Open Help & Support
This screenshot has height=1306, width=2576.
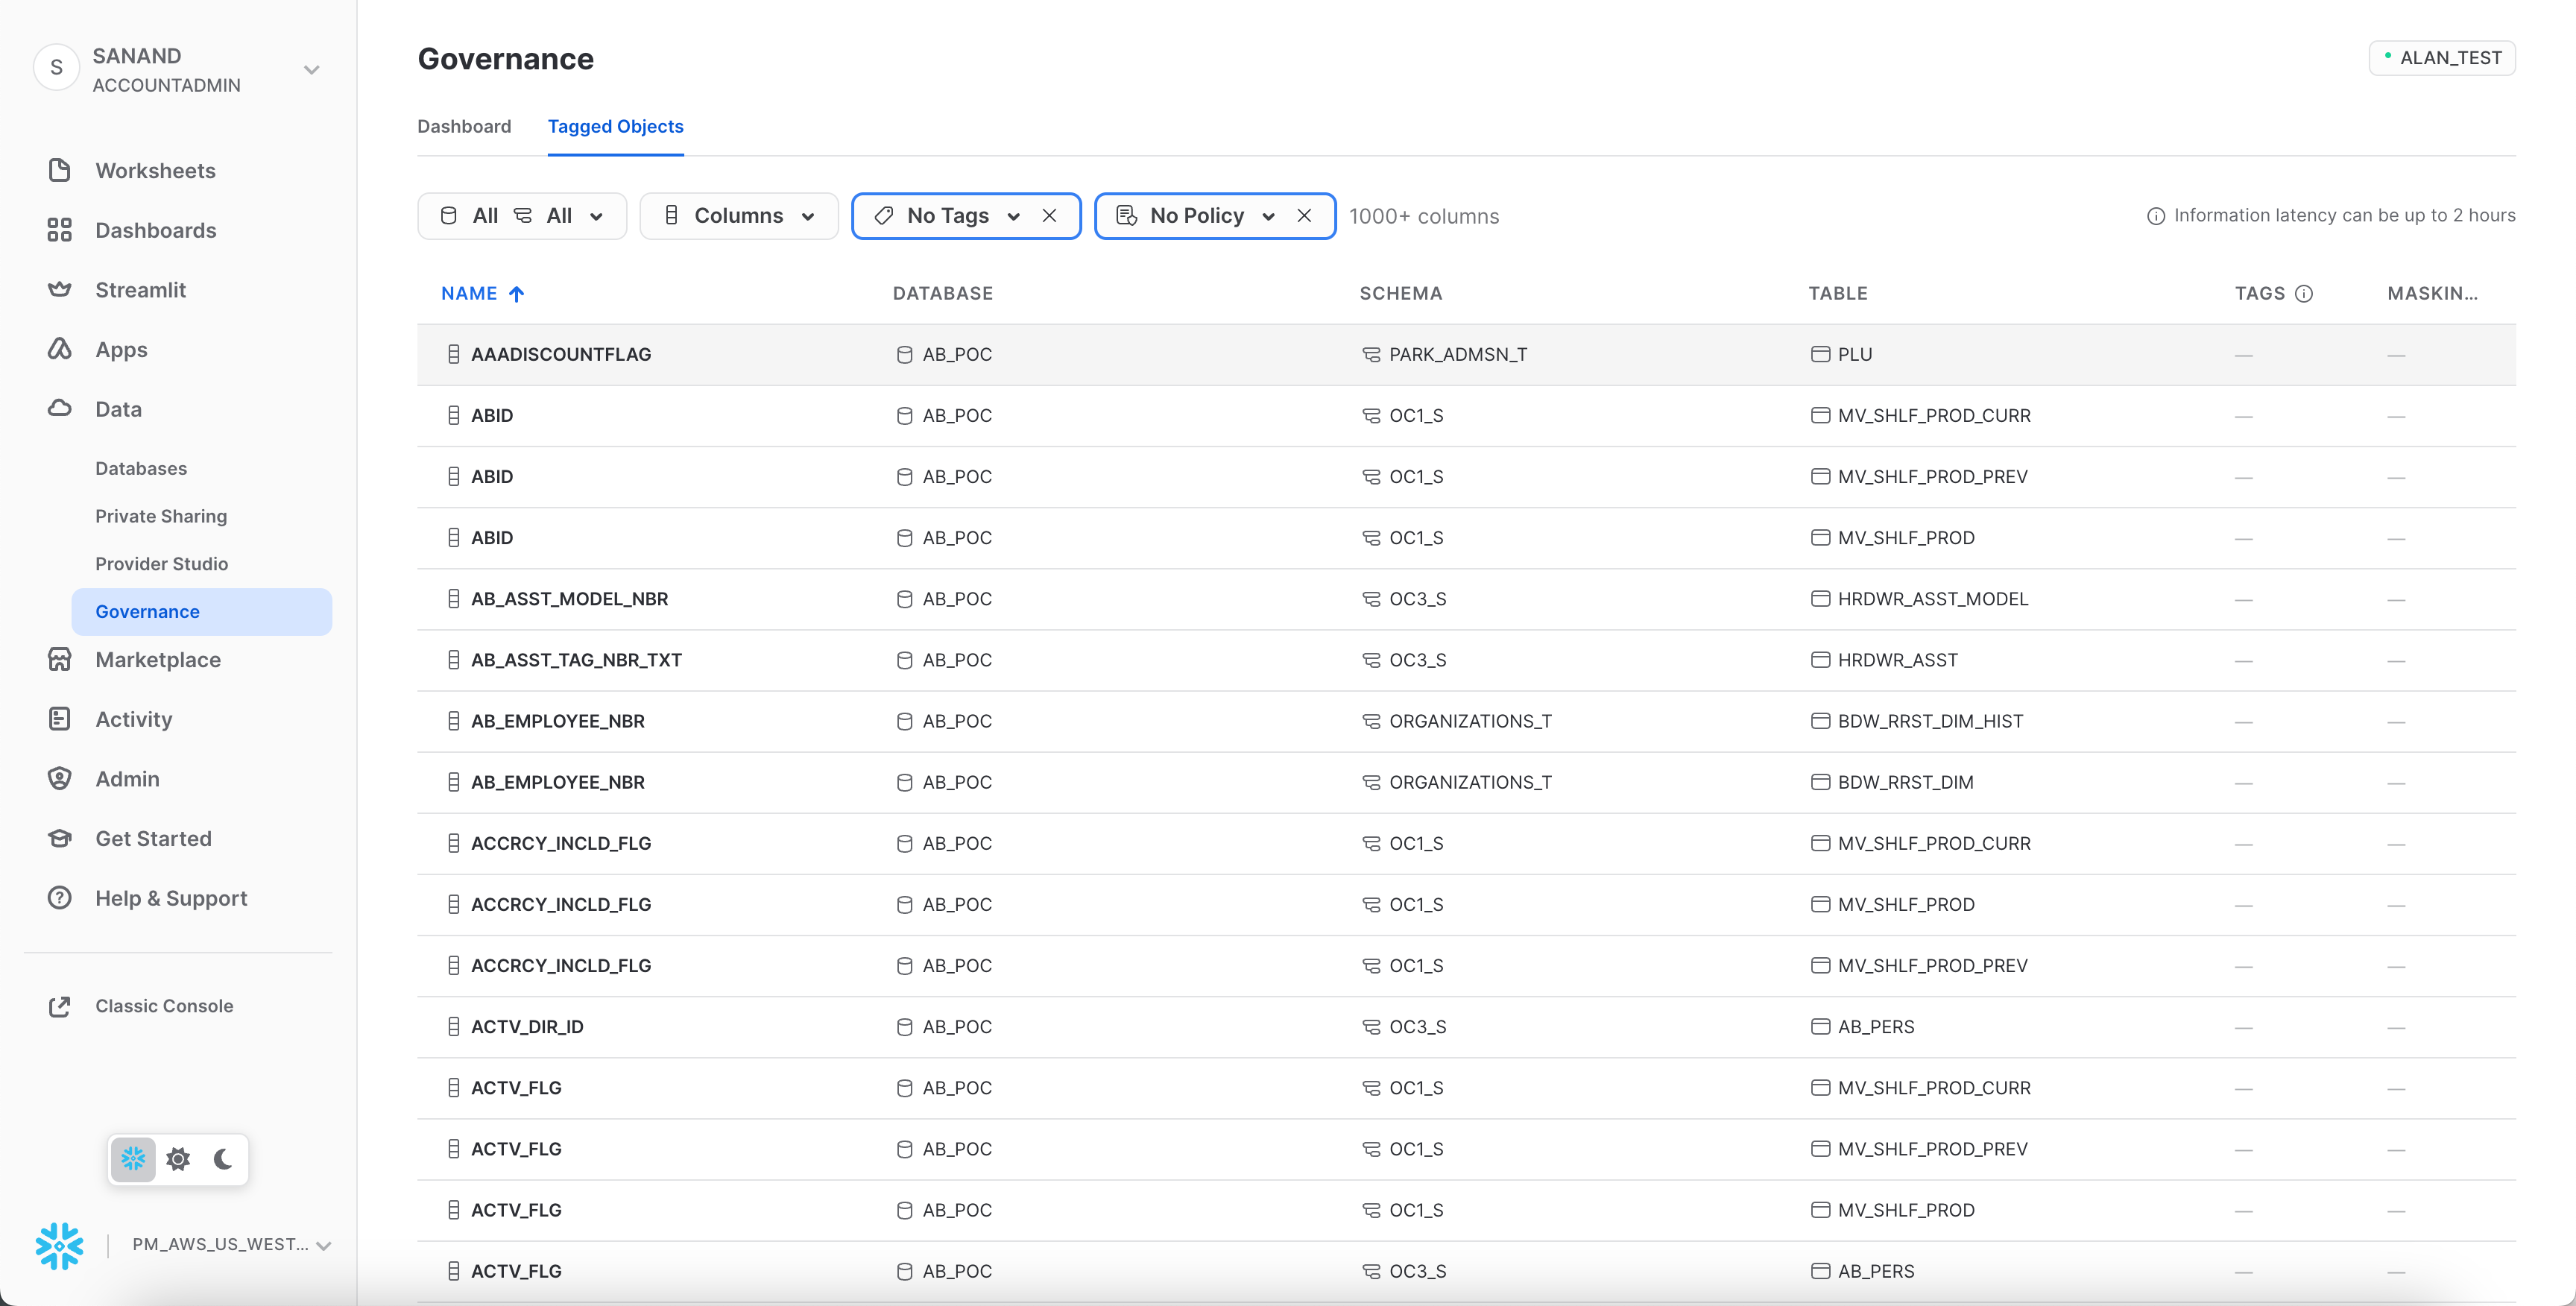(171, 898)
